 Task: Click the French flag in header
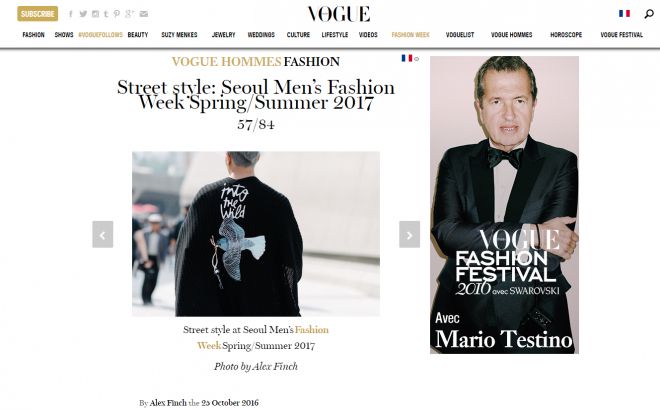pos(625,14)
